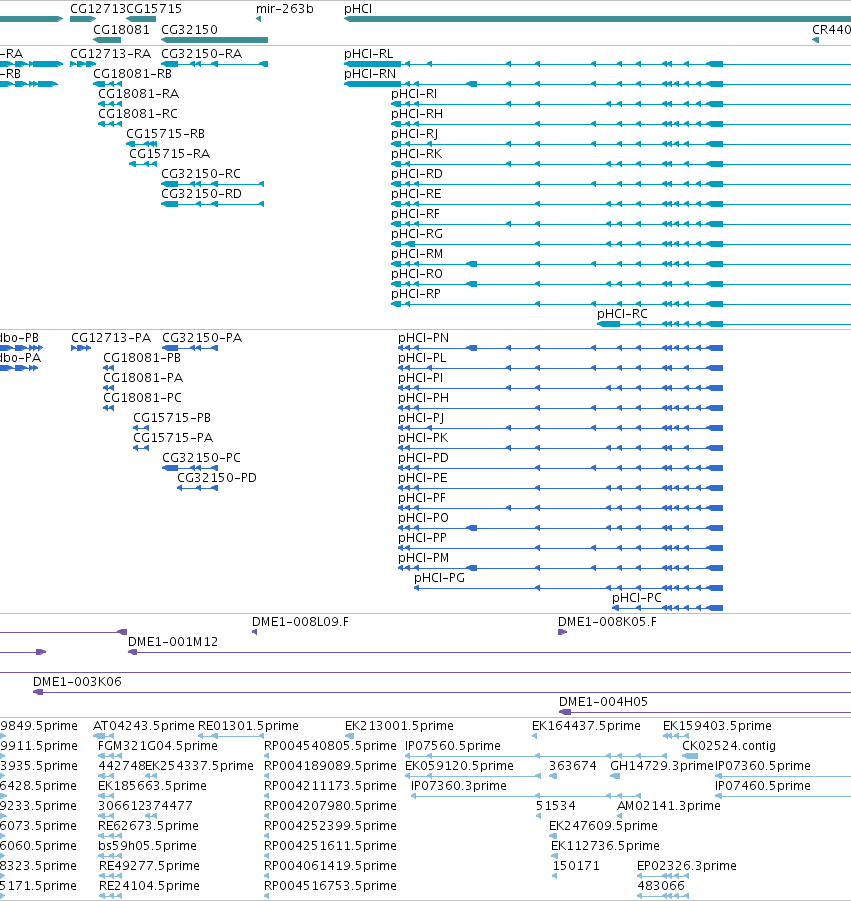The image size is (851, 901).
Task: Select clone label DME1-008K05.F
Action: (x=607, y=622)
